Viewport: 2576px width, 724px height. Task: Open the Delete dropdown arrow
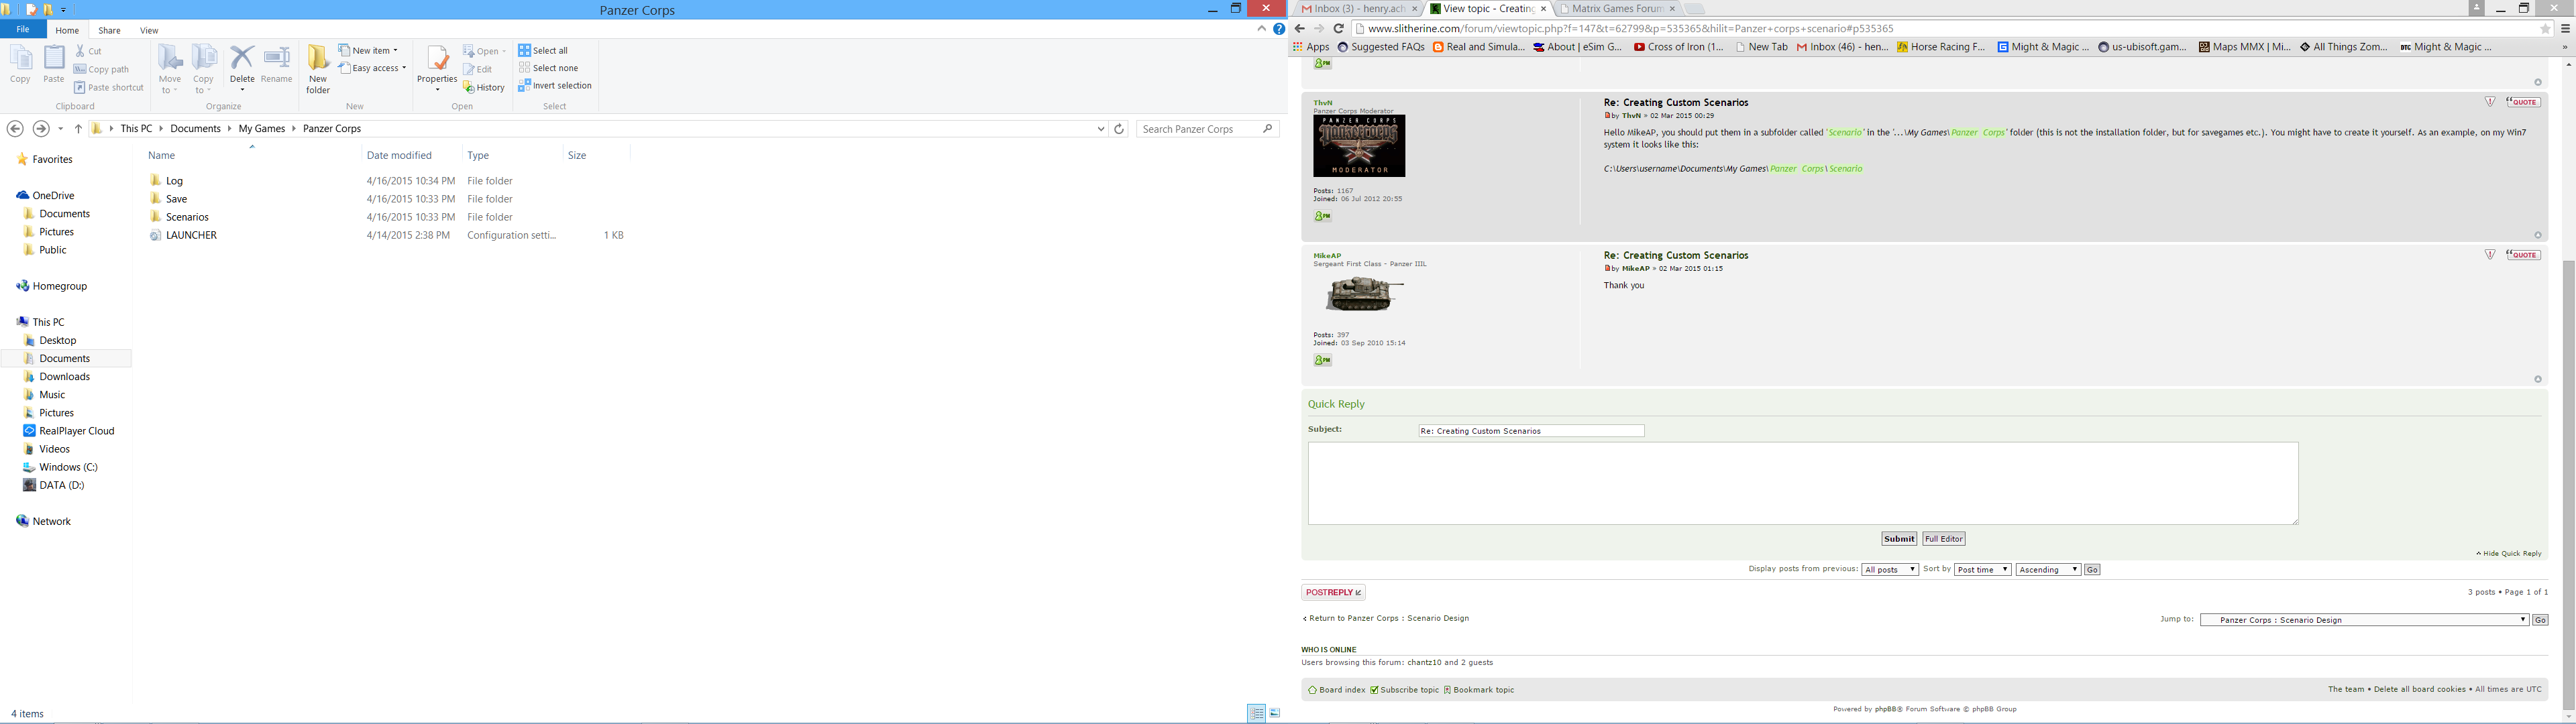click(242, 90)
